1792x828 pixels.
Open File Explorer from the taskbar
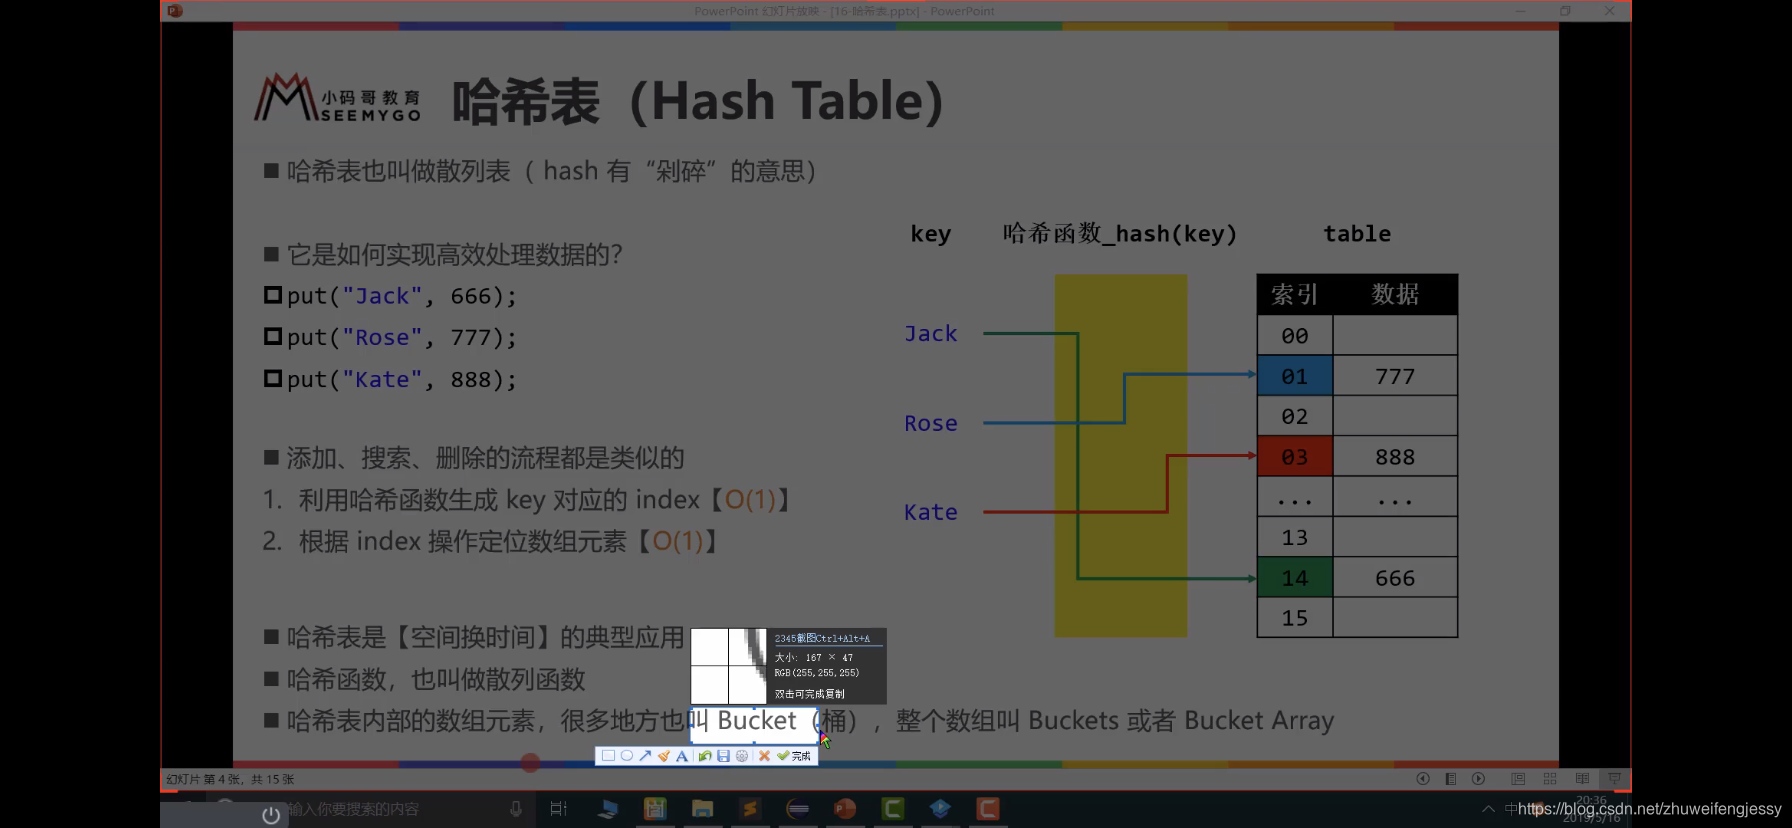click(702, 809)
